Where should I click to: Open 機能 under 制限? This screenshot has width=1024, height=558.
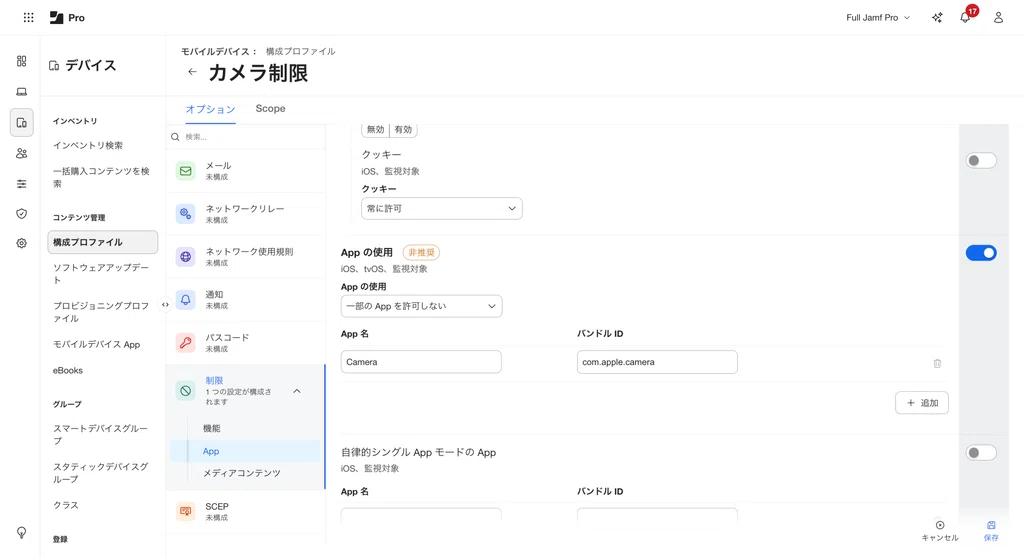coord(212,429)
